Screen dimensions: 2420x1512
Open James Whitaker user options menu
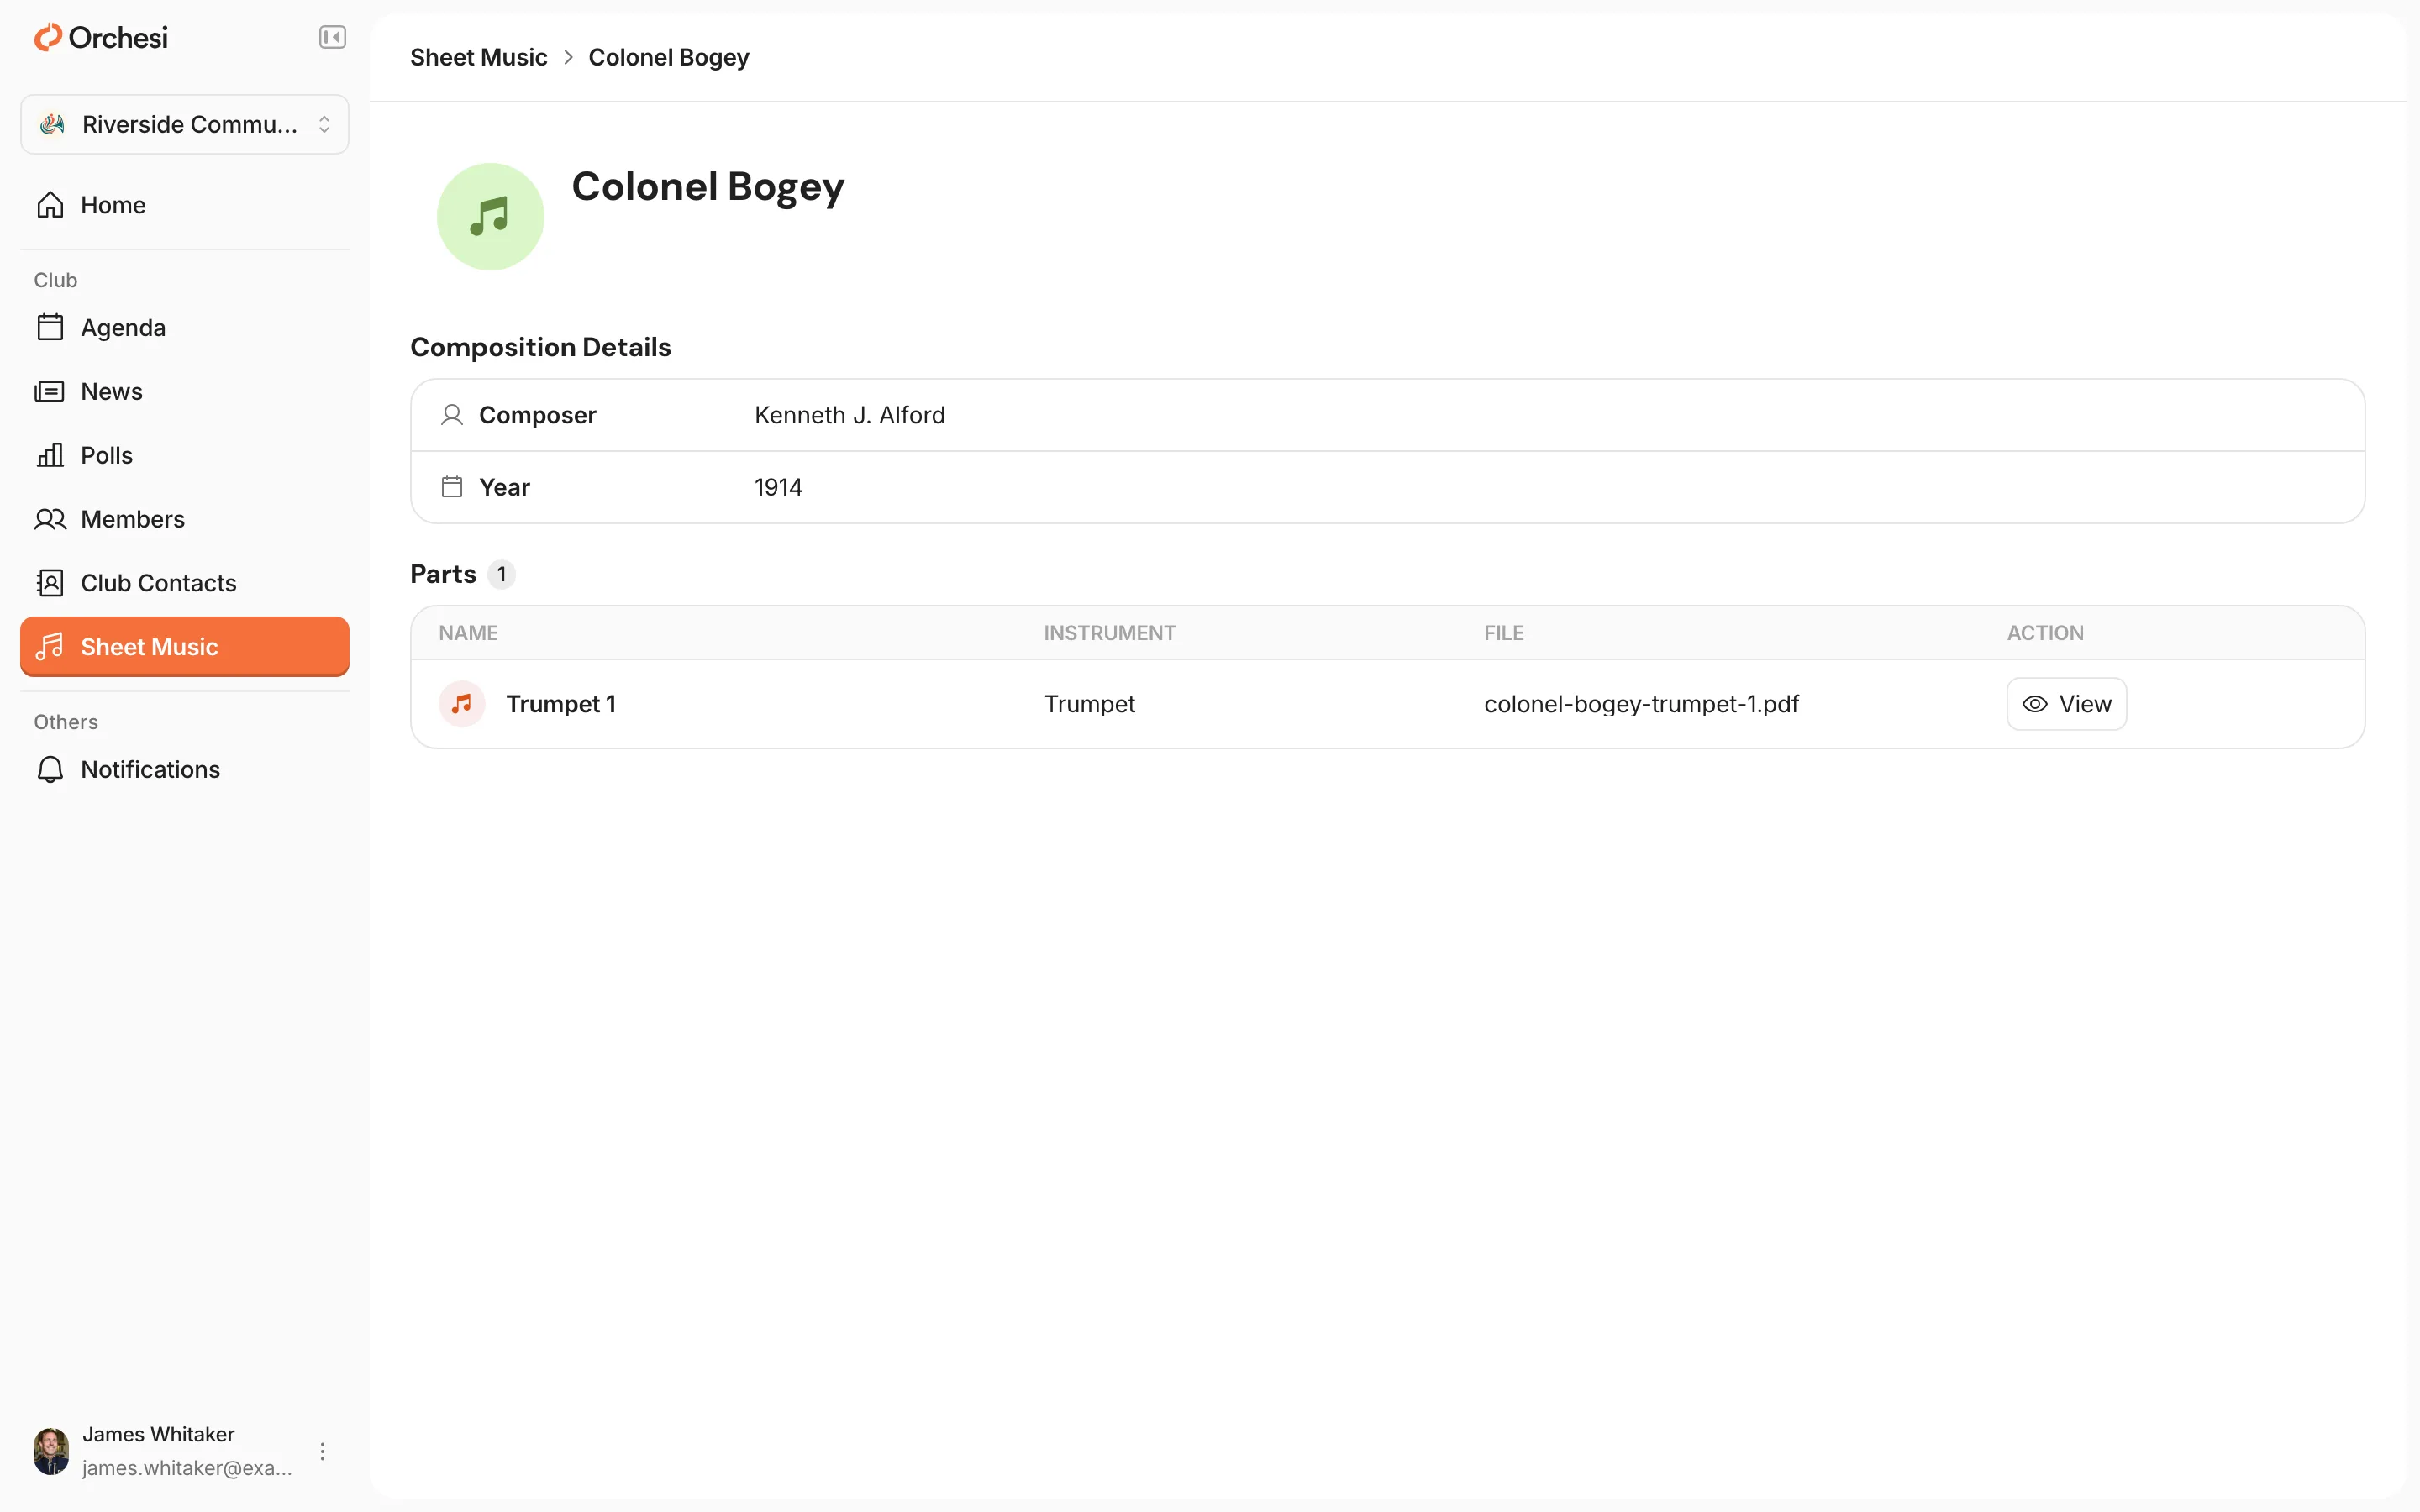click(322, 1451)
